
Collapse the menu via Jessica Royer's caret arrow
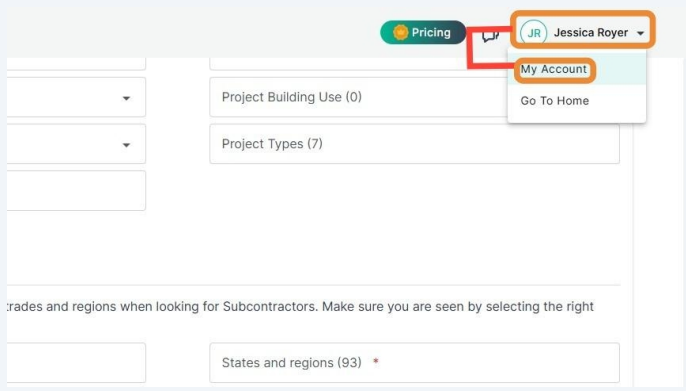(640, 33)
